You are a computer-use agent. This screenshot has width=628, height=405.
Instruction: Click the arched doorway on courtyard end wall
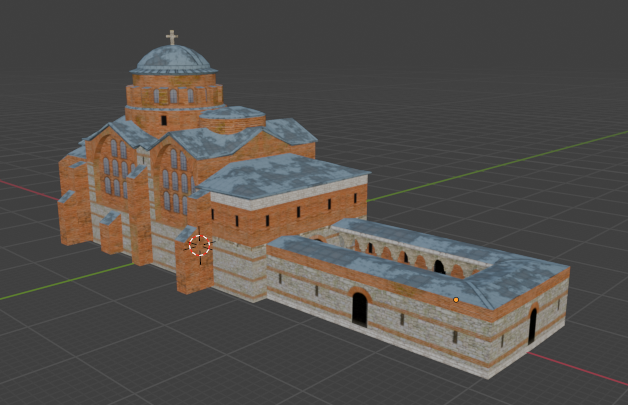[x=532, y=325]
